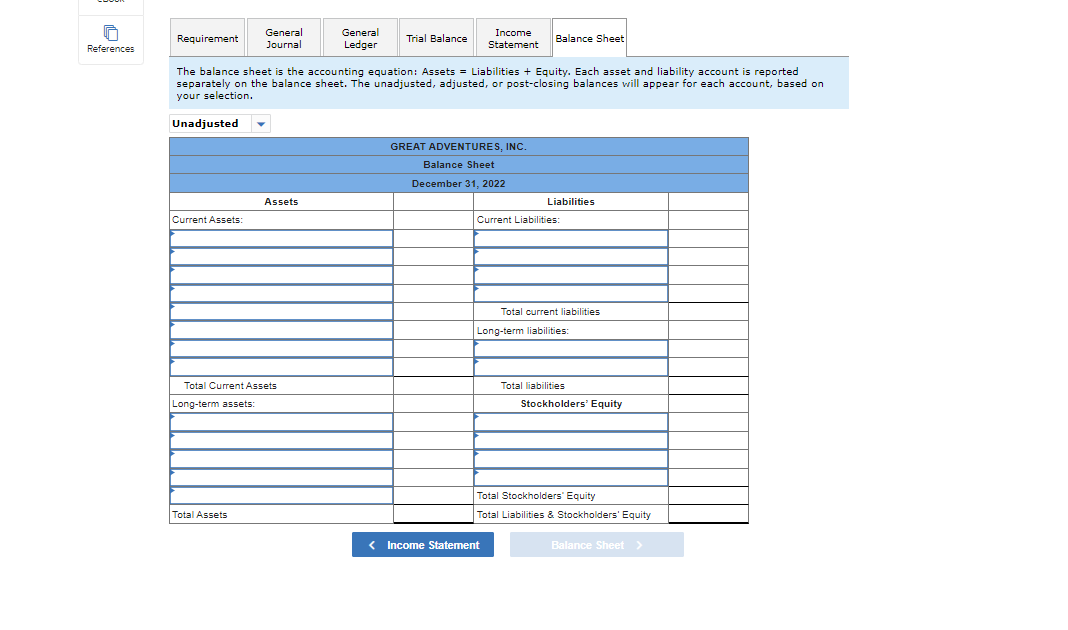
Task: Click the disabled Balance Sheet next button
Action: [x=597, y=545]
